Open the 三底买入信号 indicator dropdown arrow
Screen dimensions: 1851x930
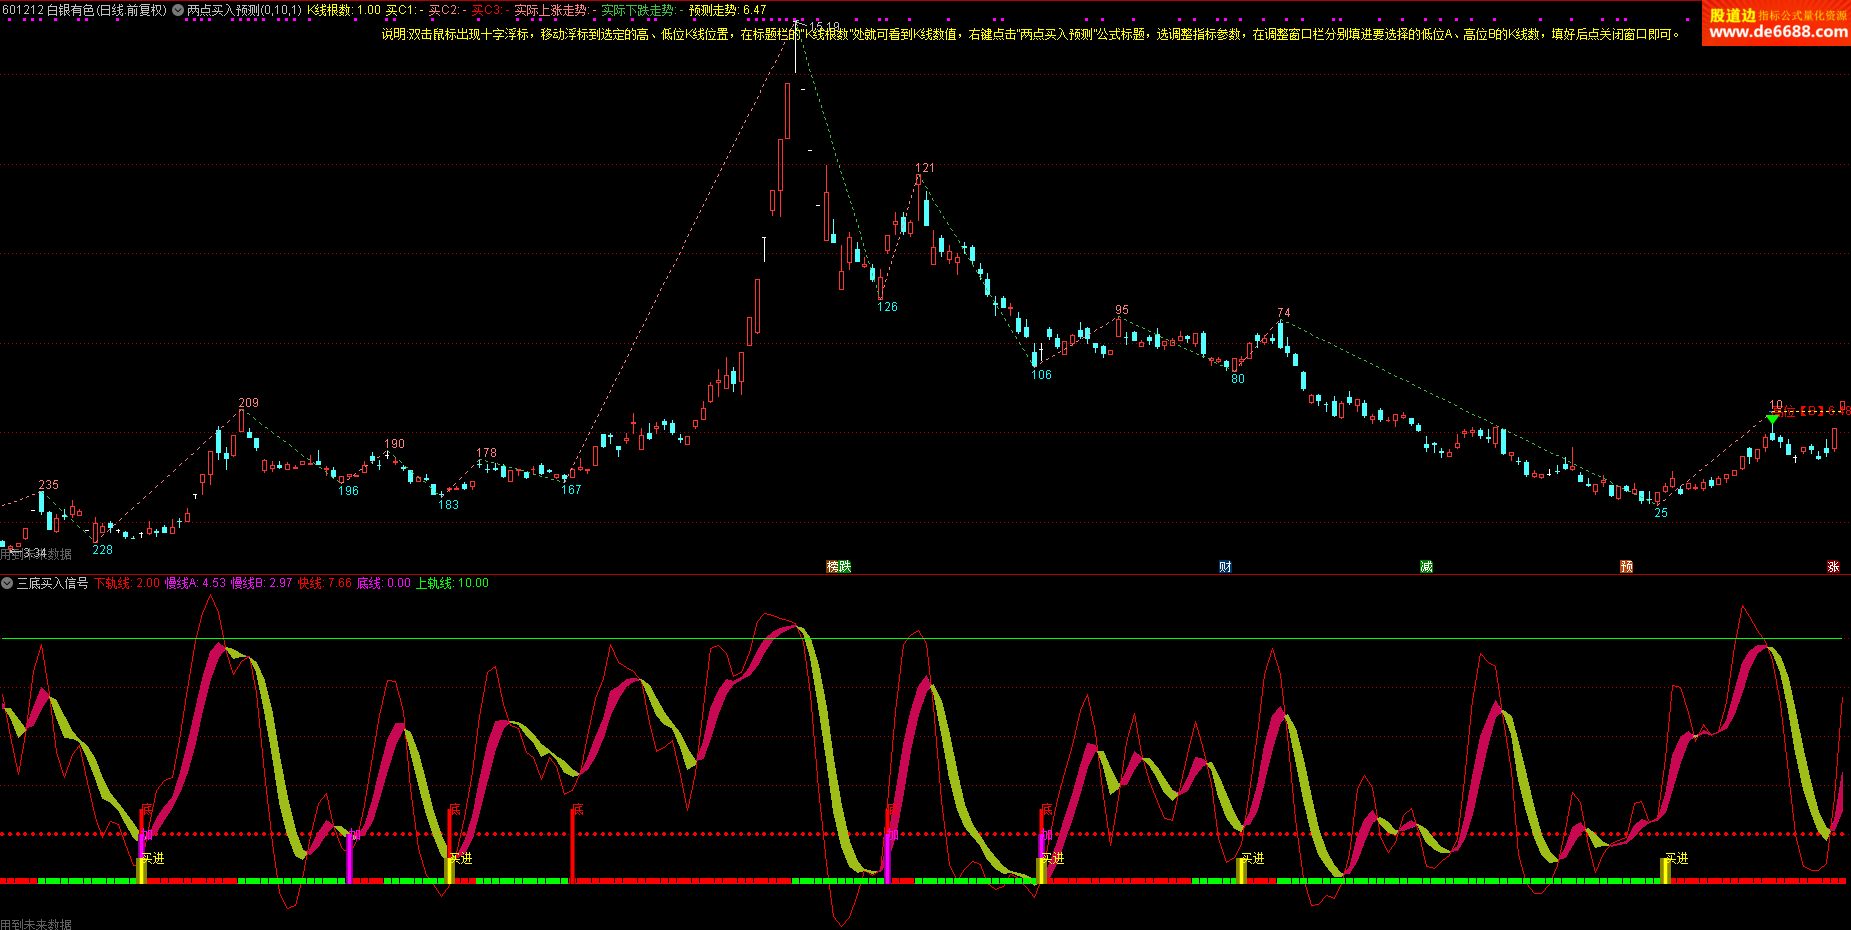7,583
